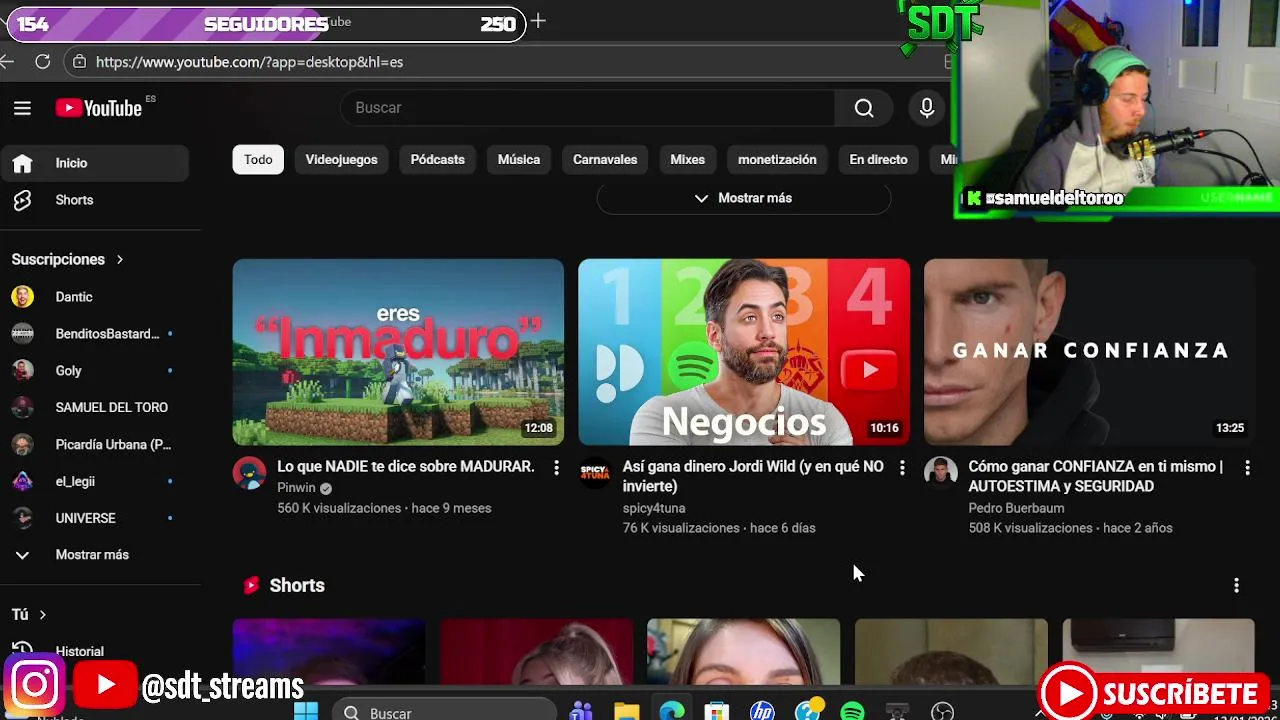Open options menu for the MADURAR video

(x=556, y=468)
